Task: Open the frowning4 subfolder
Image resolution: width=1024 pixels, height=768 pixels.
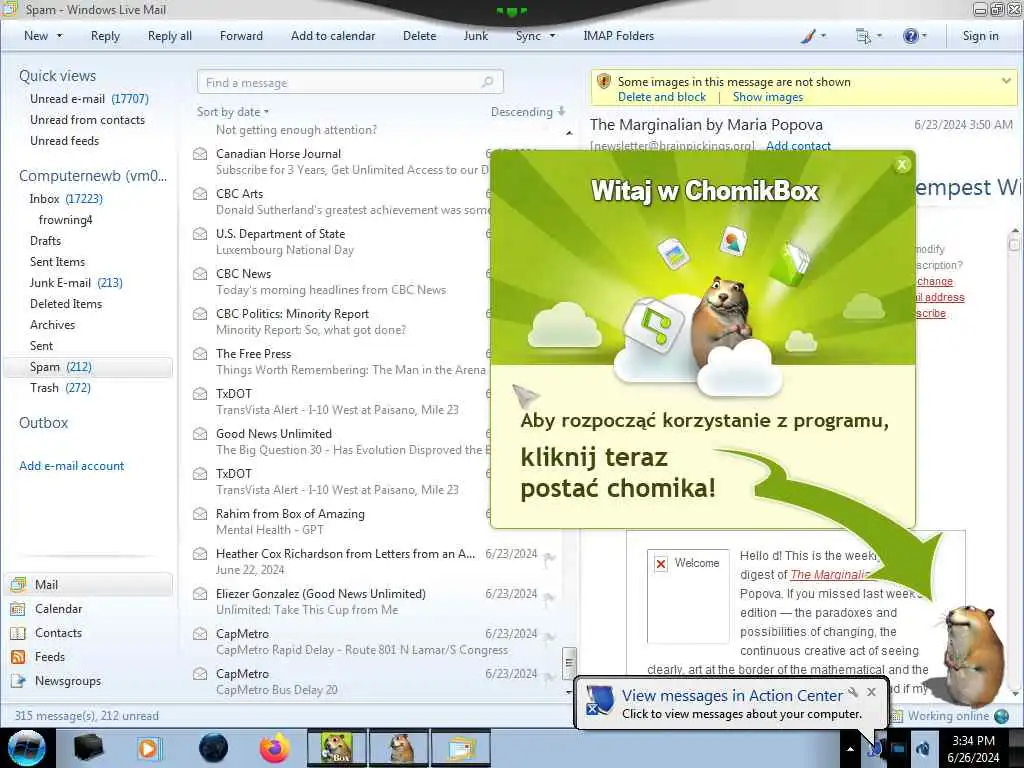Action: pos(65,219)
